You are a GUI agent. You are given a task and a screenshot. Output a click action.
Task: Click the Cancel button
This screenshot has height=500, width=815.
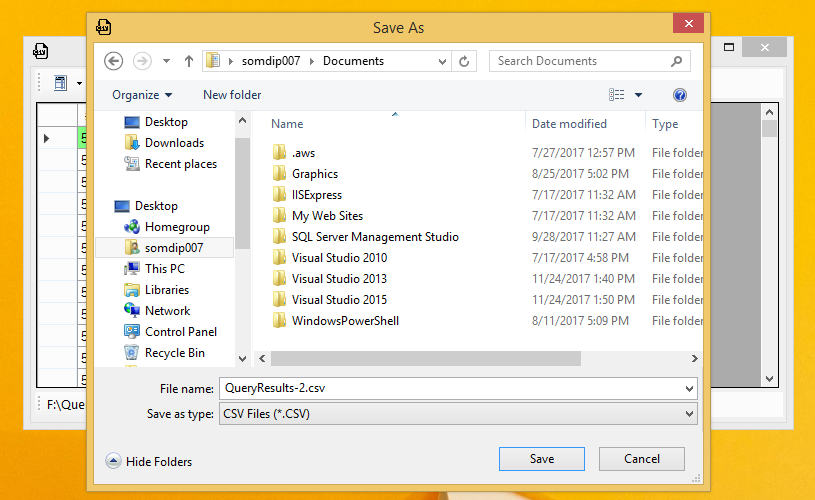click(x=641, y=459)
